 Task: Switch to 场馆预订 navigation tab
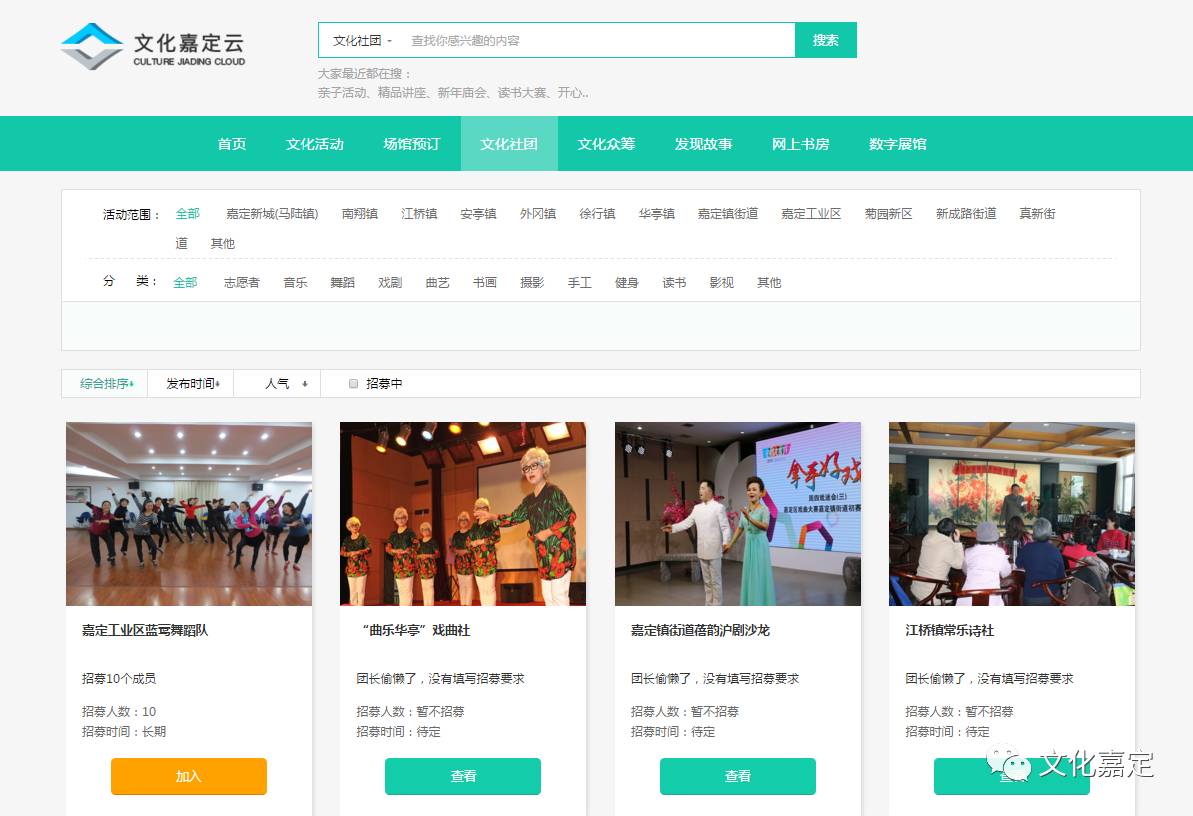(x=411, y=144)
